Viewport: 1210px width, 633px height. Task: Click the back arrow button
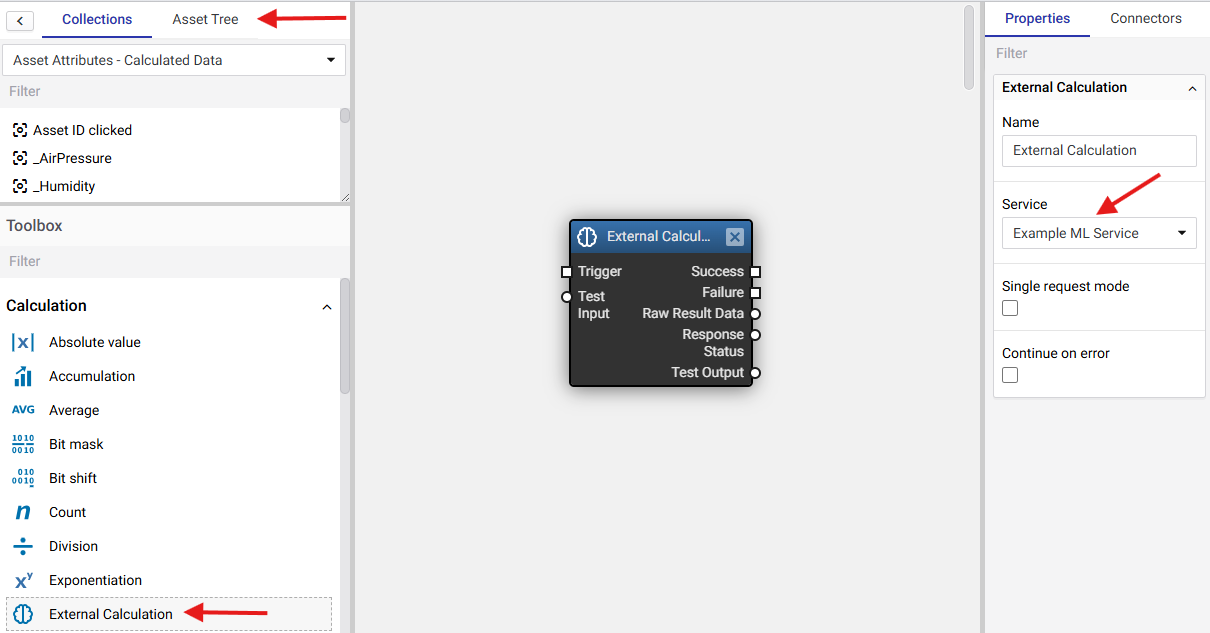tap(20, 20)
